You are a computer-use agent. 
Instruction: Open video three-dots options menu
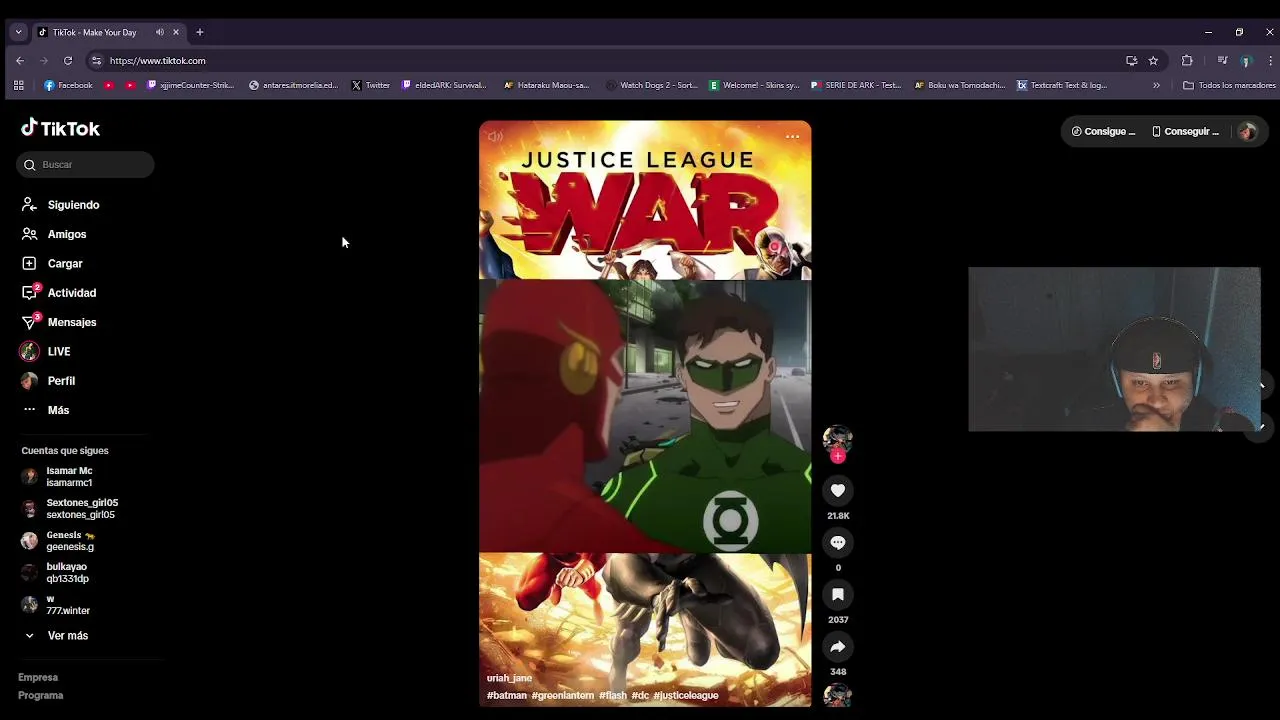792,137
